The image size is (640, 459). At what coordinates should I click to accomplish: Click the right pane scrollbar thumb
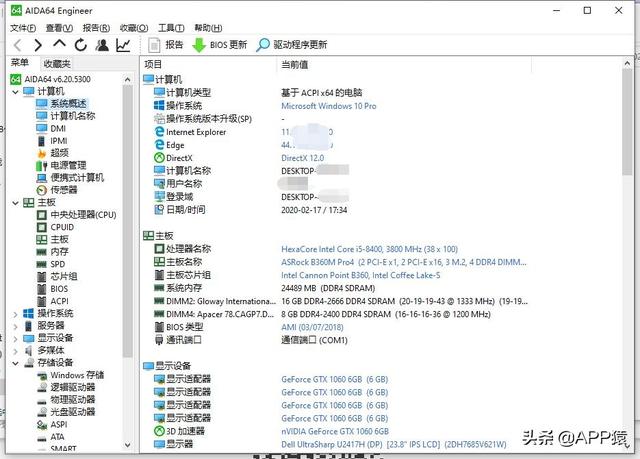627,122
